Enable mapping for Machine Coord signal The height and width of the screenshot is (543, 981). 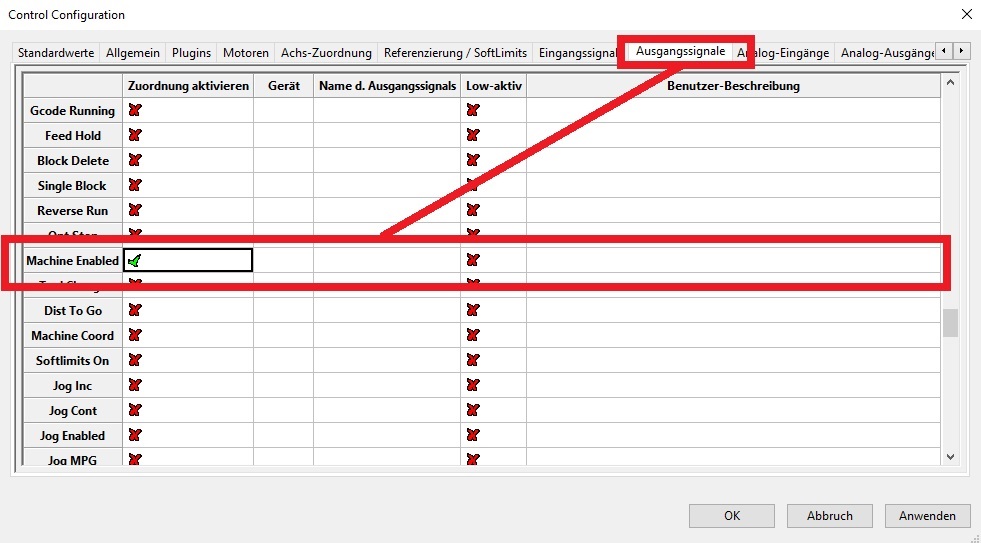(135, 335)
